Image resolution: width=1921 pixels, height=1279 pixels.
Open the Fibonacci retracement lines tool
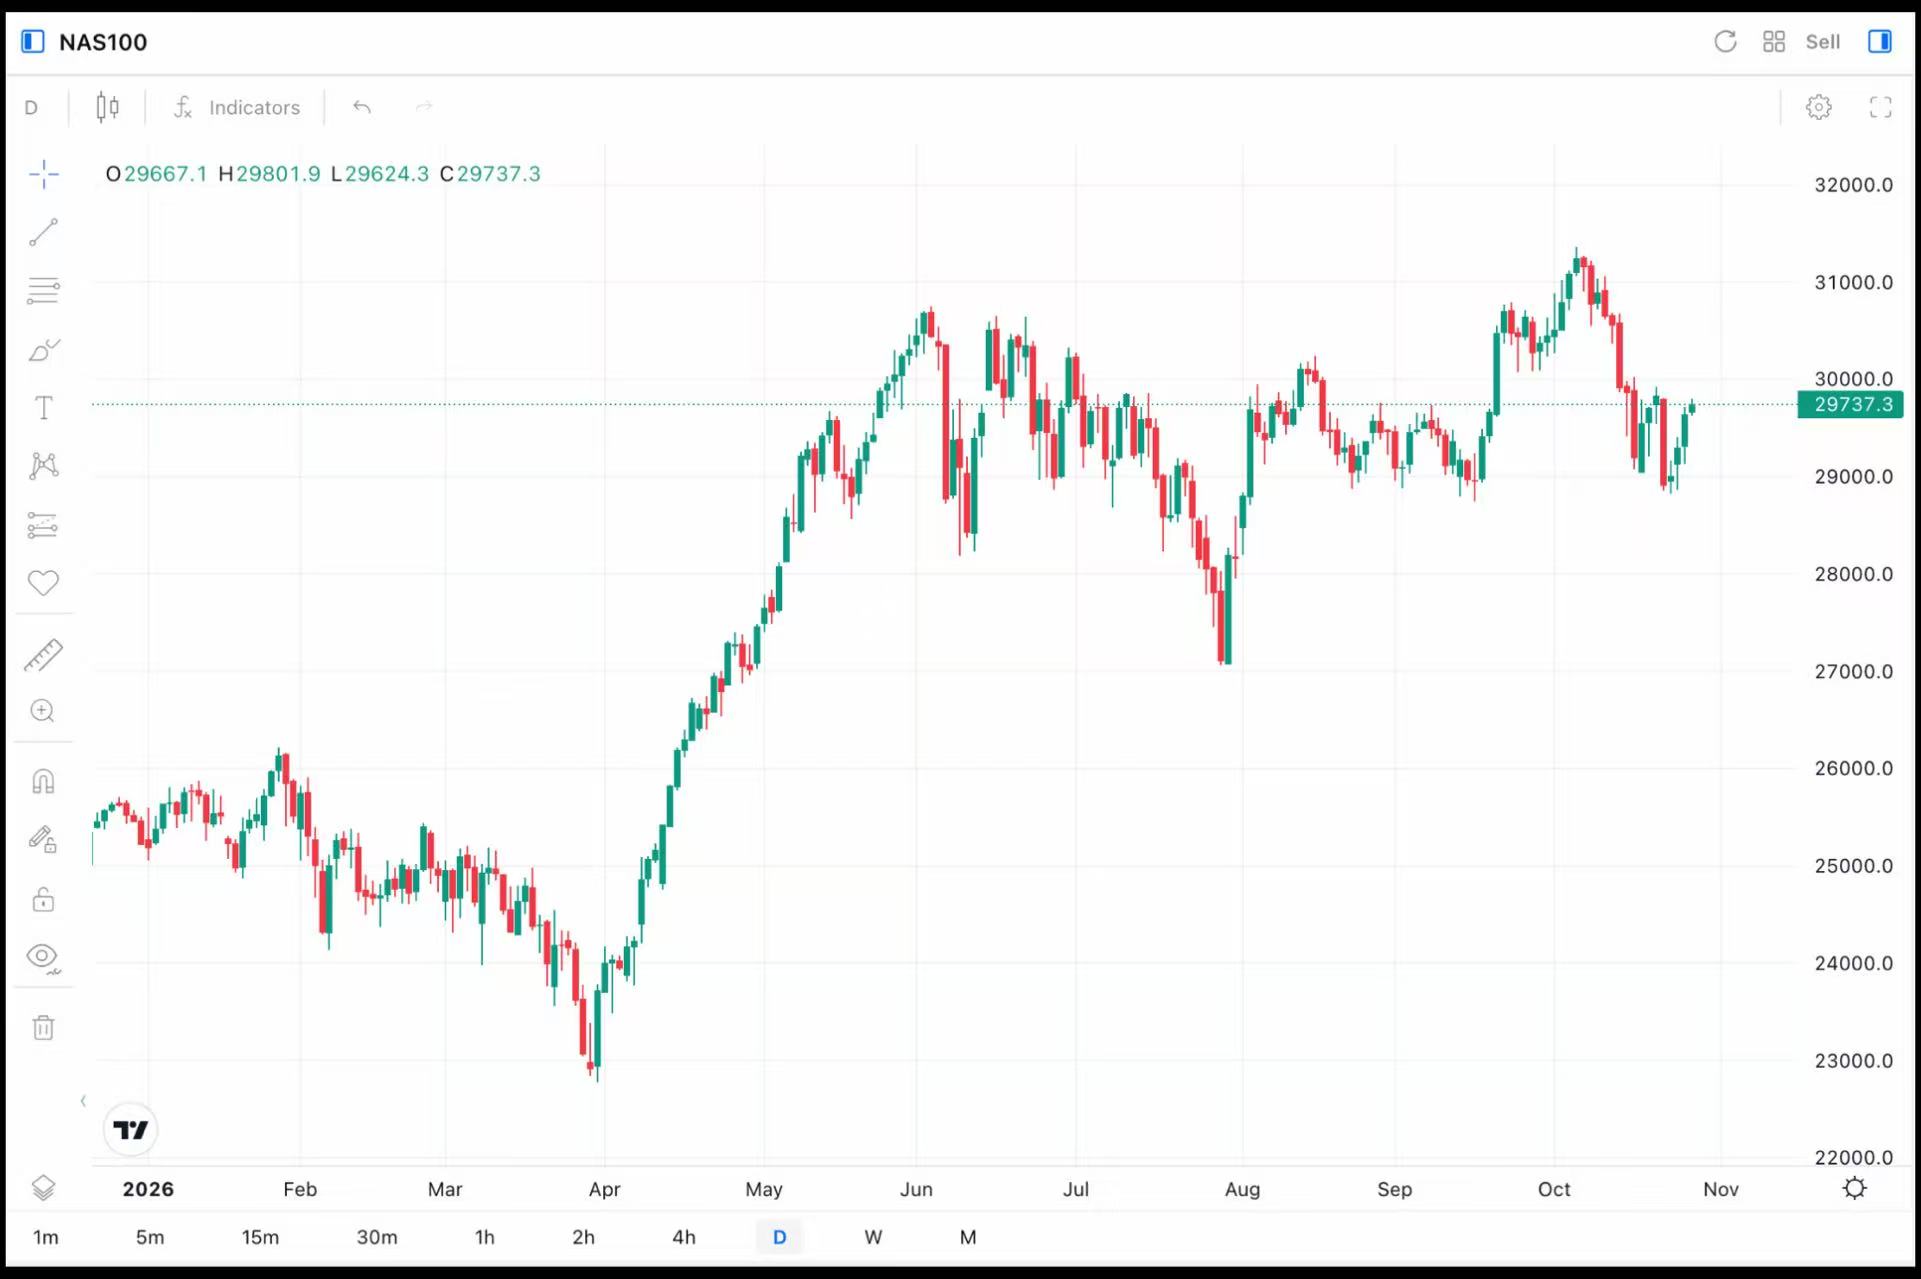click(x=43, y=291)
